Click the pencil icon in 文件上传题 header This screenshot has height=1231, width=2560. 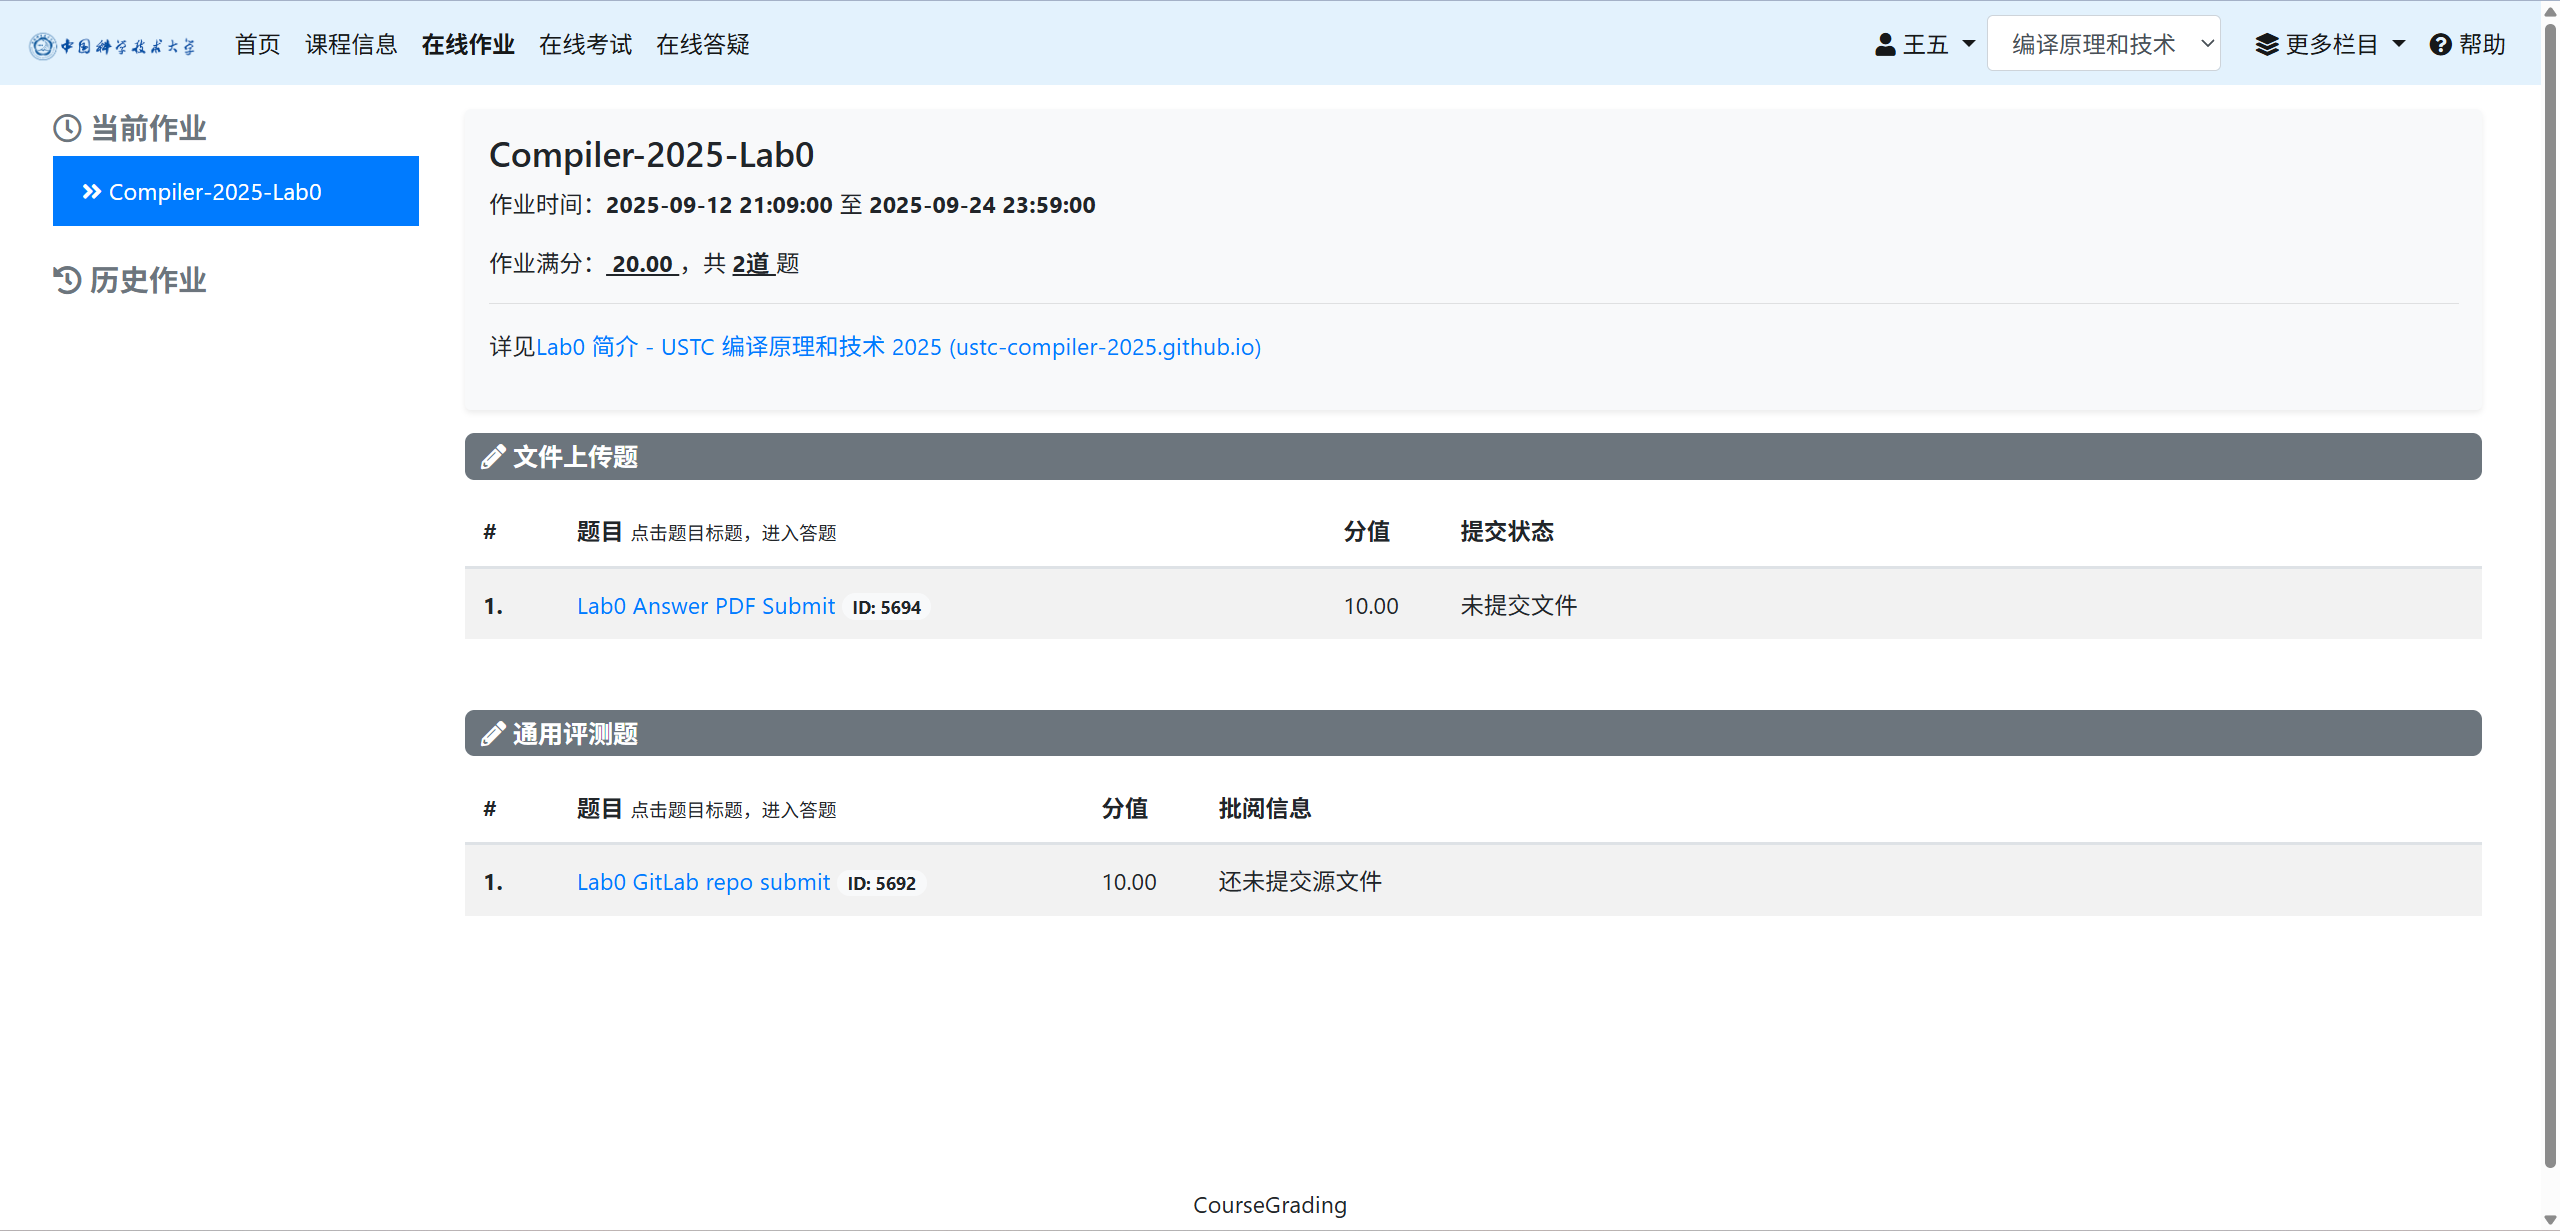[x=493, y=457]
